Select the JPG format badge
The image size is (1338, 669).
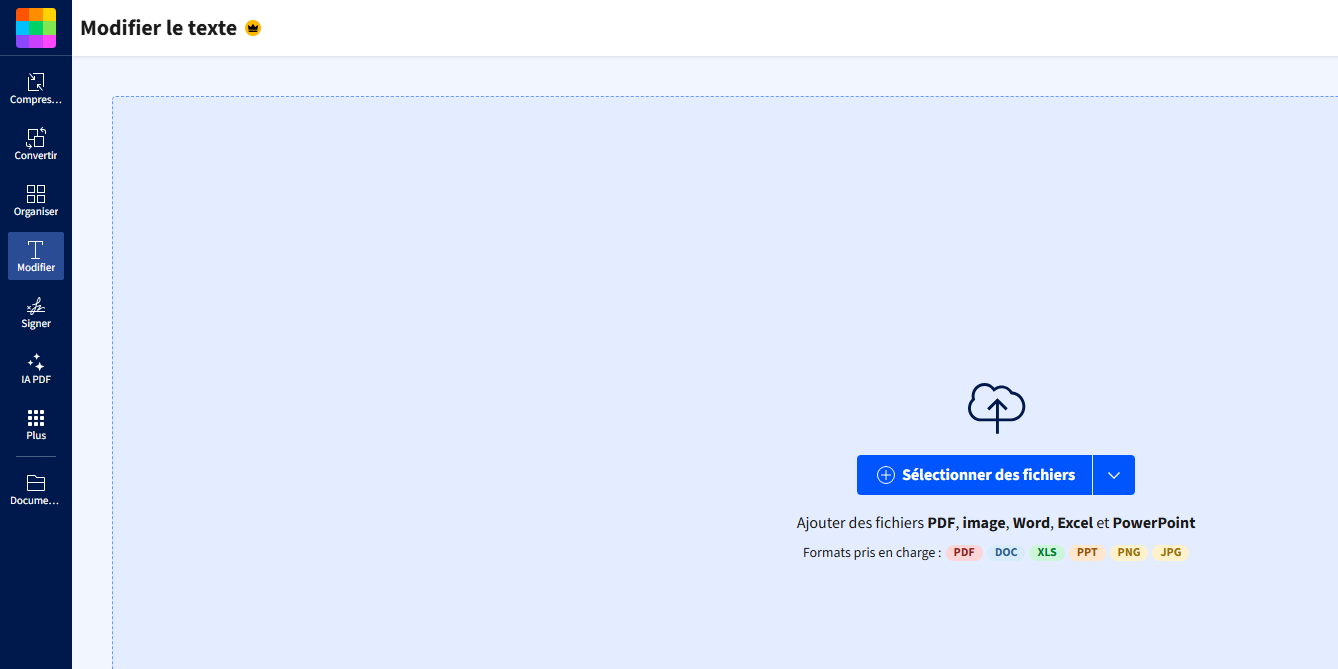coord(1169,551)
